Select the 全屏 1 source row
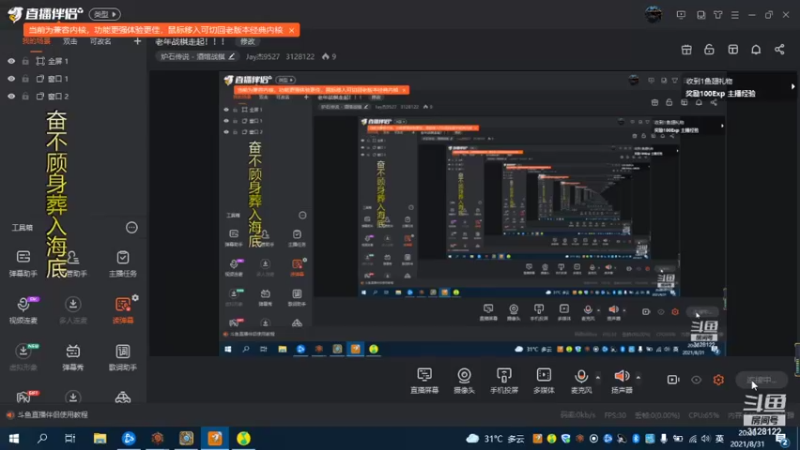 pos(73,61)
